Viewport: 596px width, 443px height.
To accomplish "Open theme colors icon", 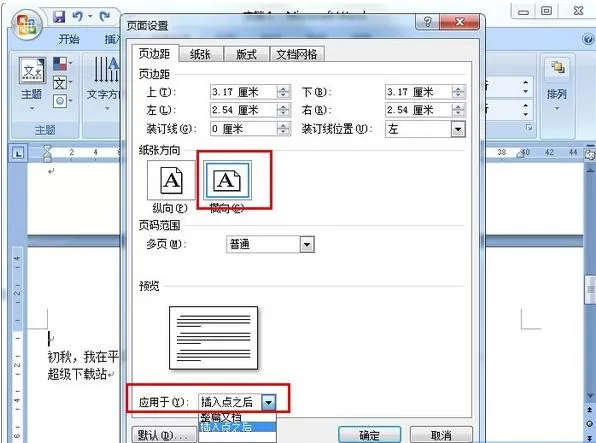I will click(x=60, y=64).
